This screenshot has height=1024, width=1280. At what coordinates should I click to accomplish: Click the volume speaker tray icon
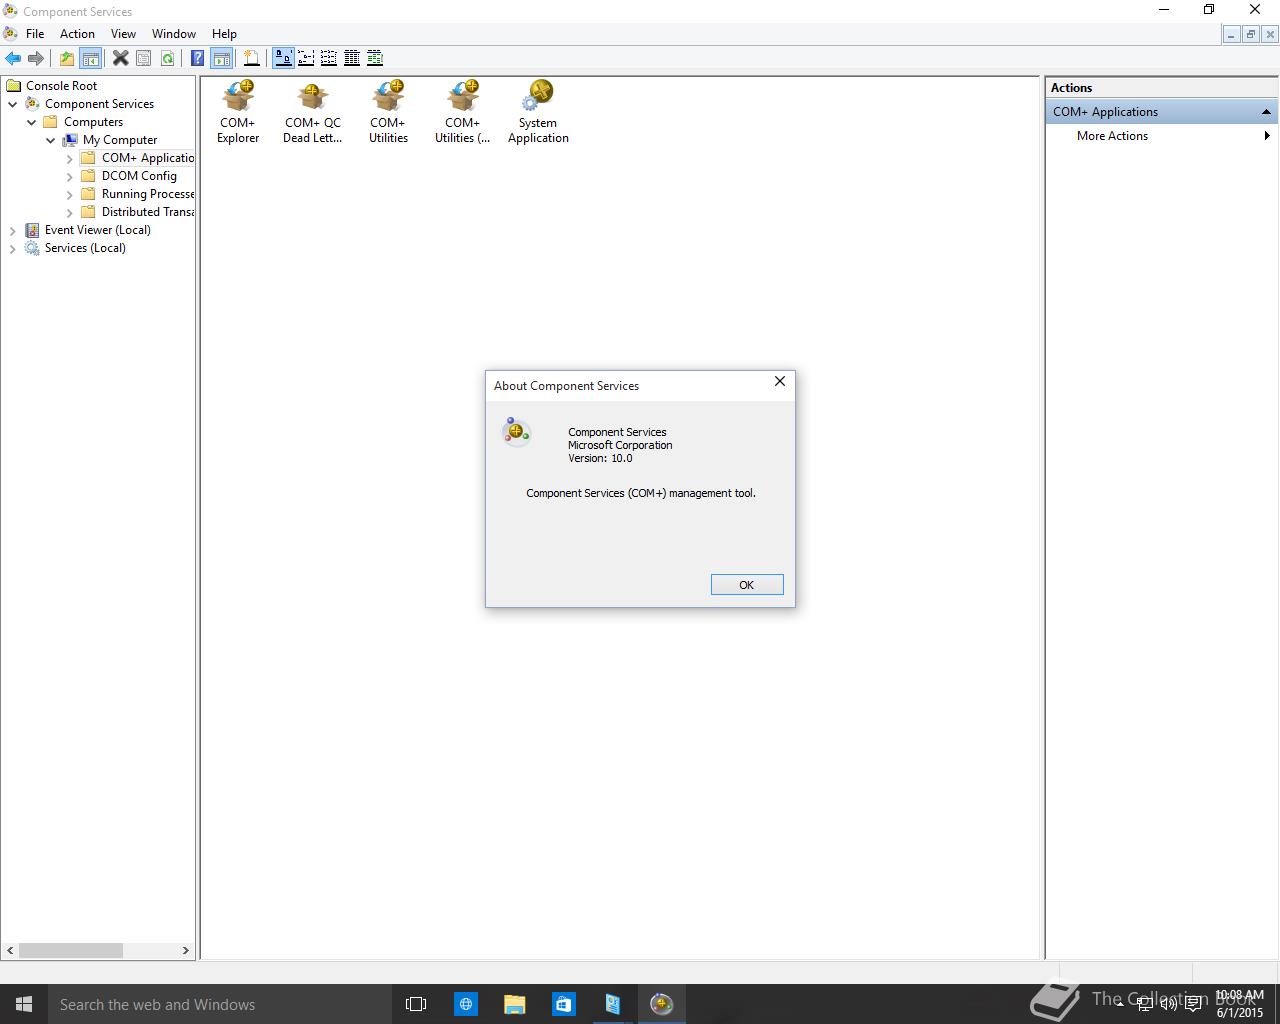pos(1168,1004)
